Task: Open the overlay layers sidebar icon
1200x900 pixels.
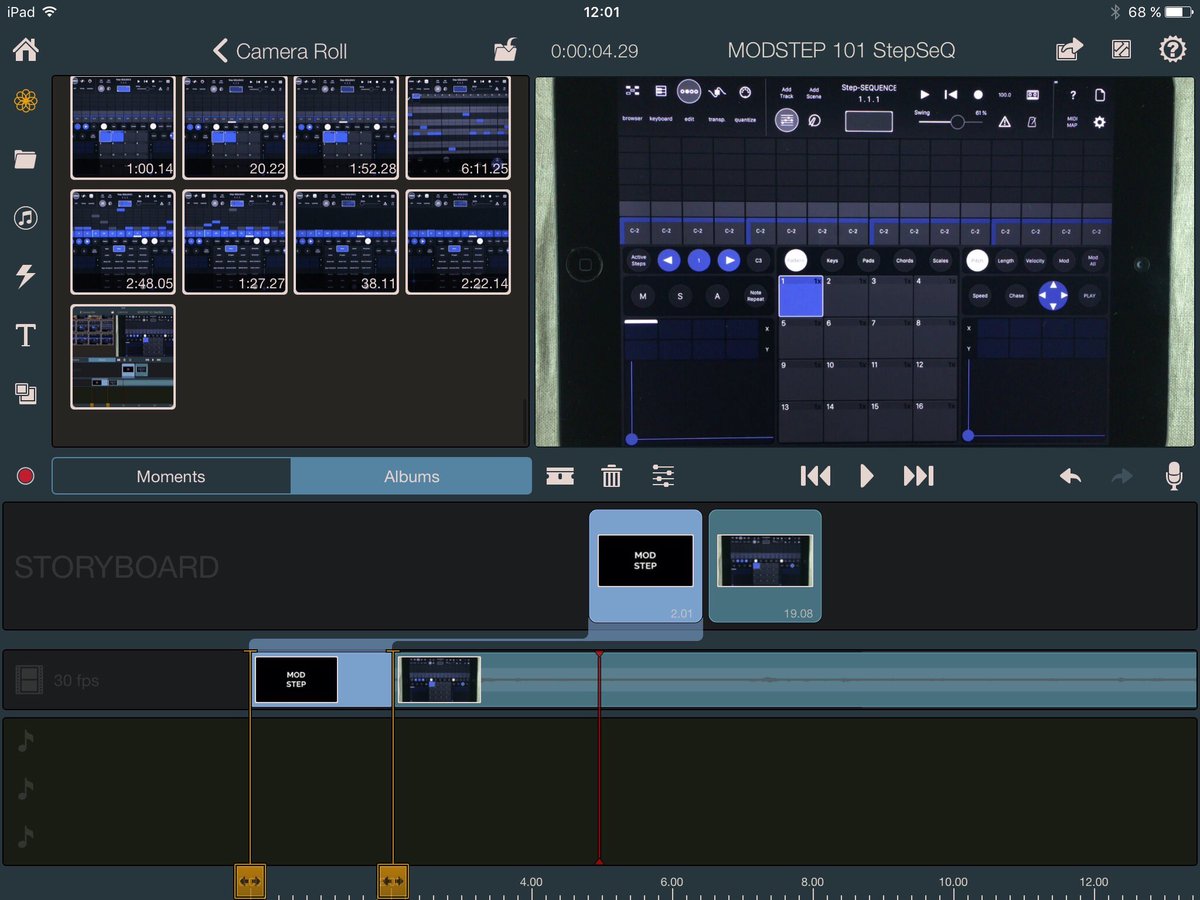Action: click(25, 394)
